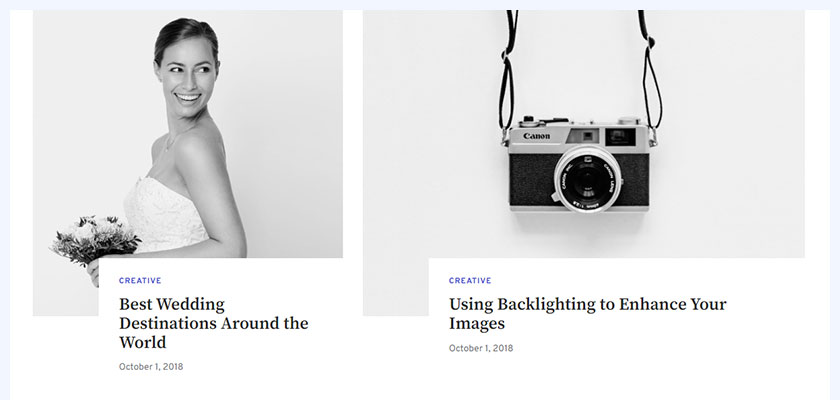Click the camera's round lens
840x400 pixels.
tap(588, 180)
